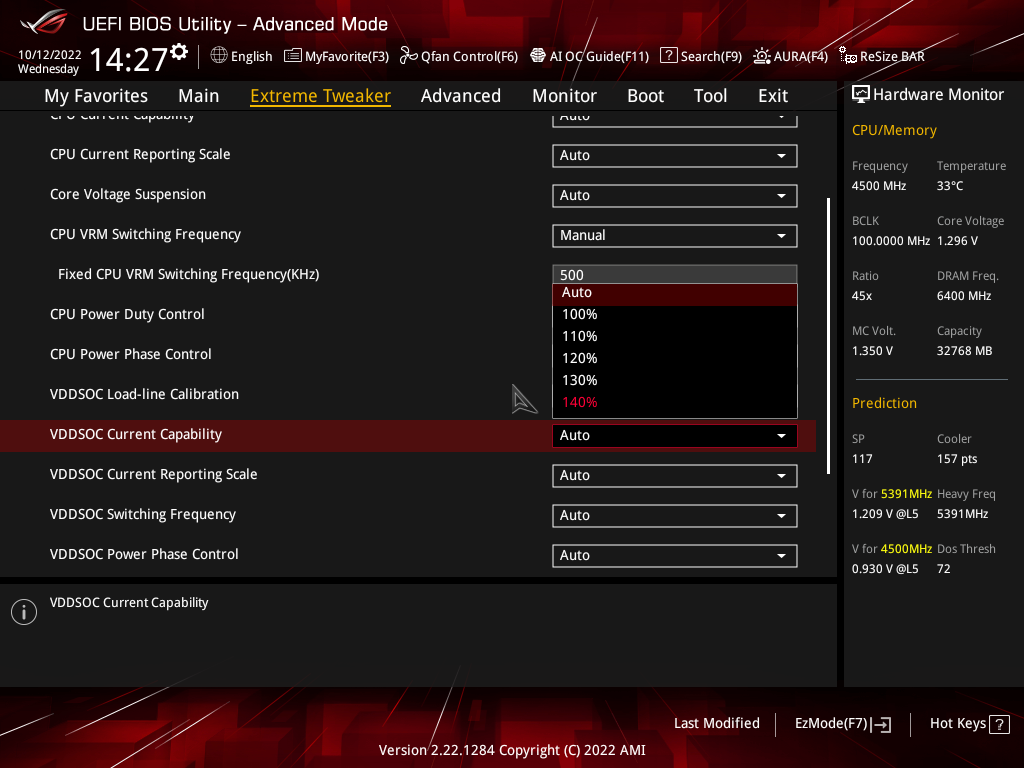Go to the Tool tab
This screenshot has width=1024, height=768.
pyautogui.click(x=711, y=96)
